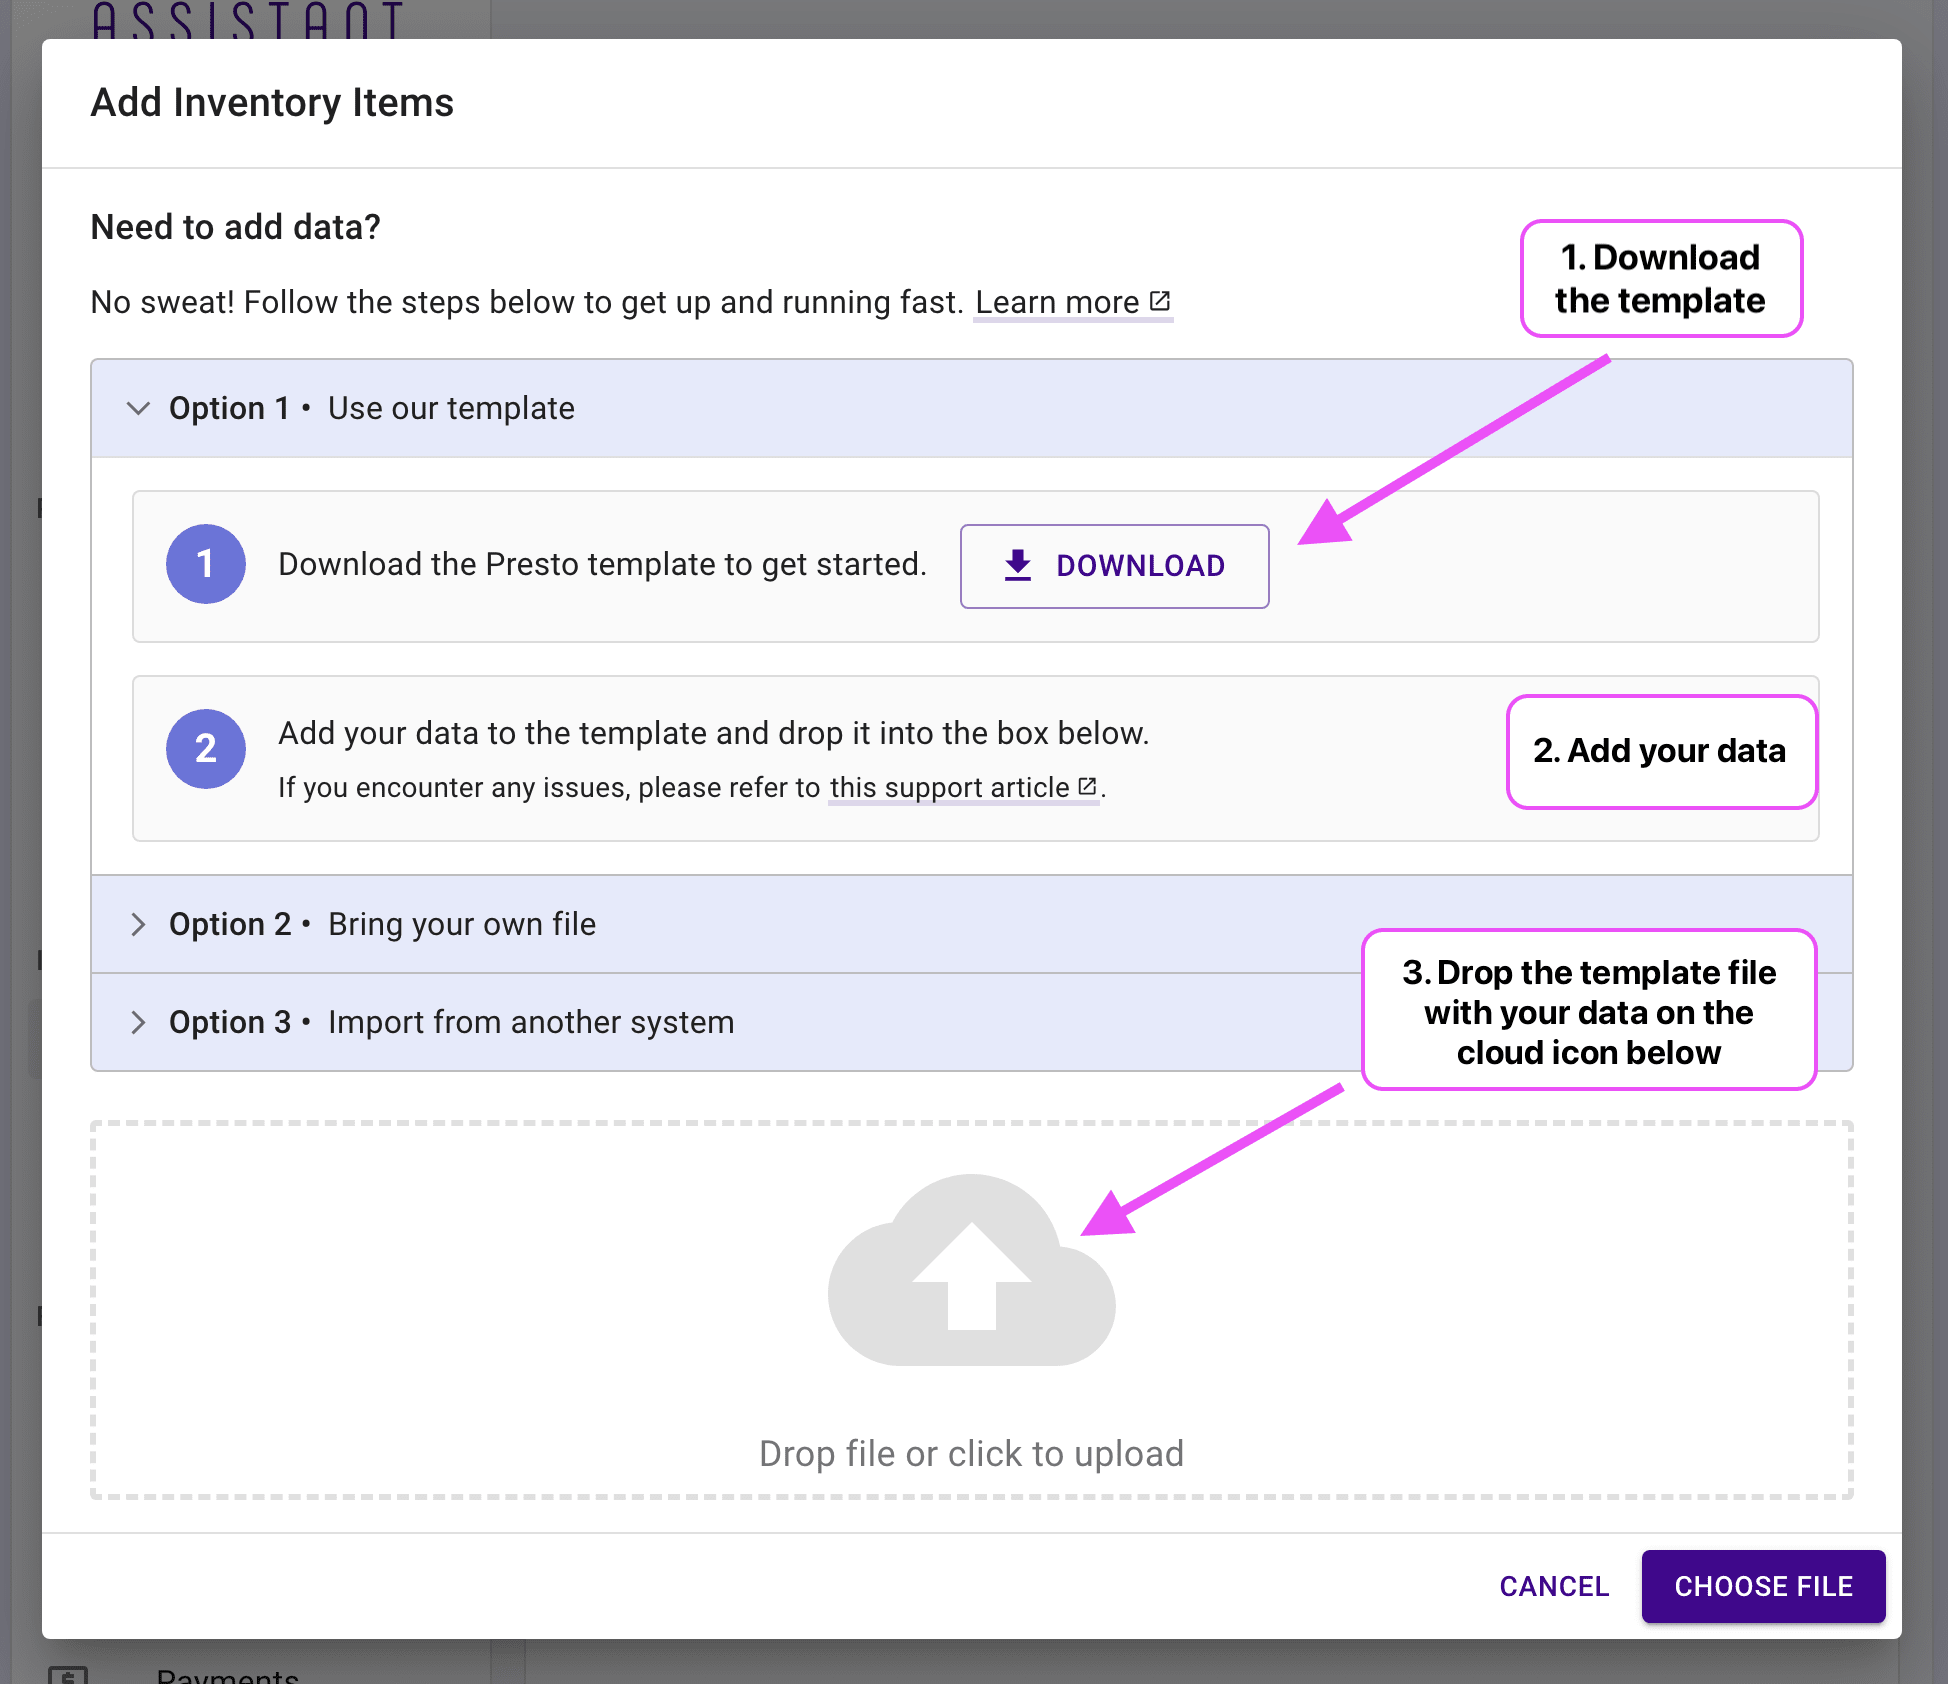1948x1684 pixels.
Task: Click the step 2 number circle
Action: click(x=206, y=749)
